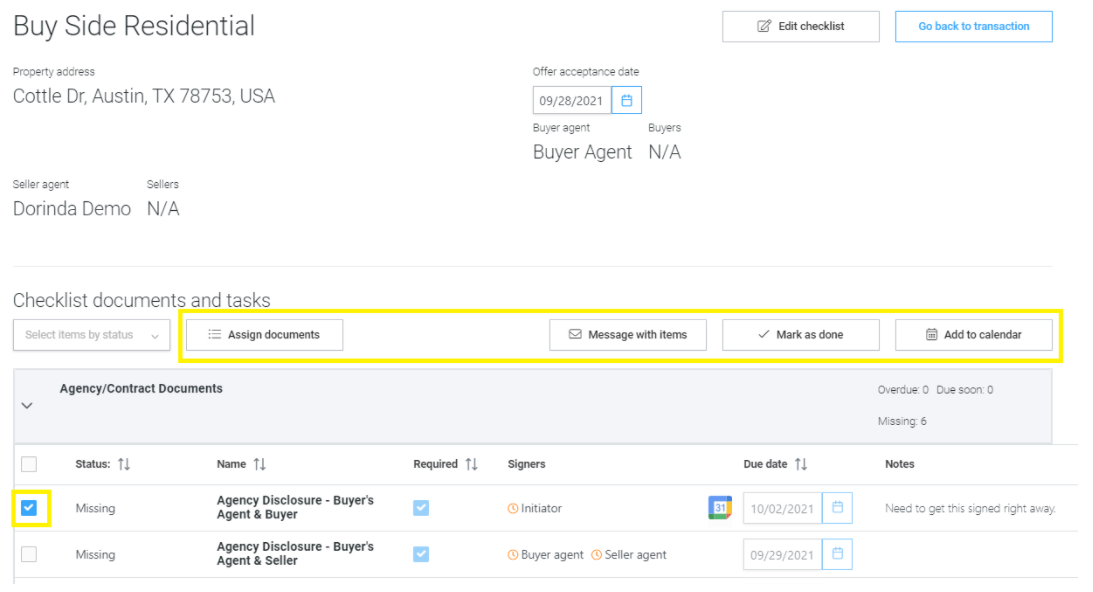Open Edit checklist
Viewport: 1093px width, 592px height.
click(800, 27)
